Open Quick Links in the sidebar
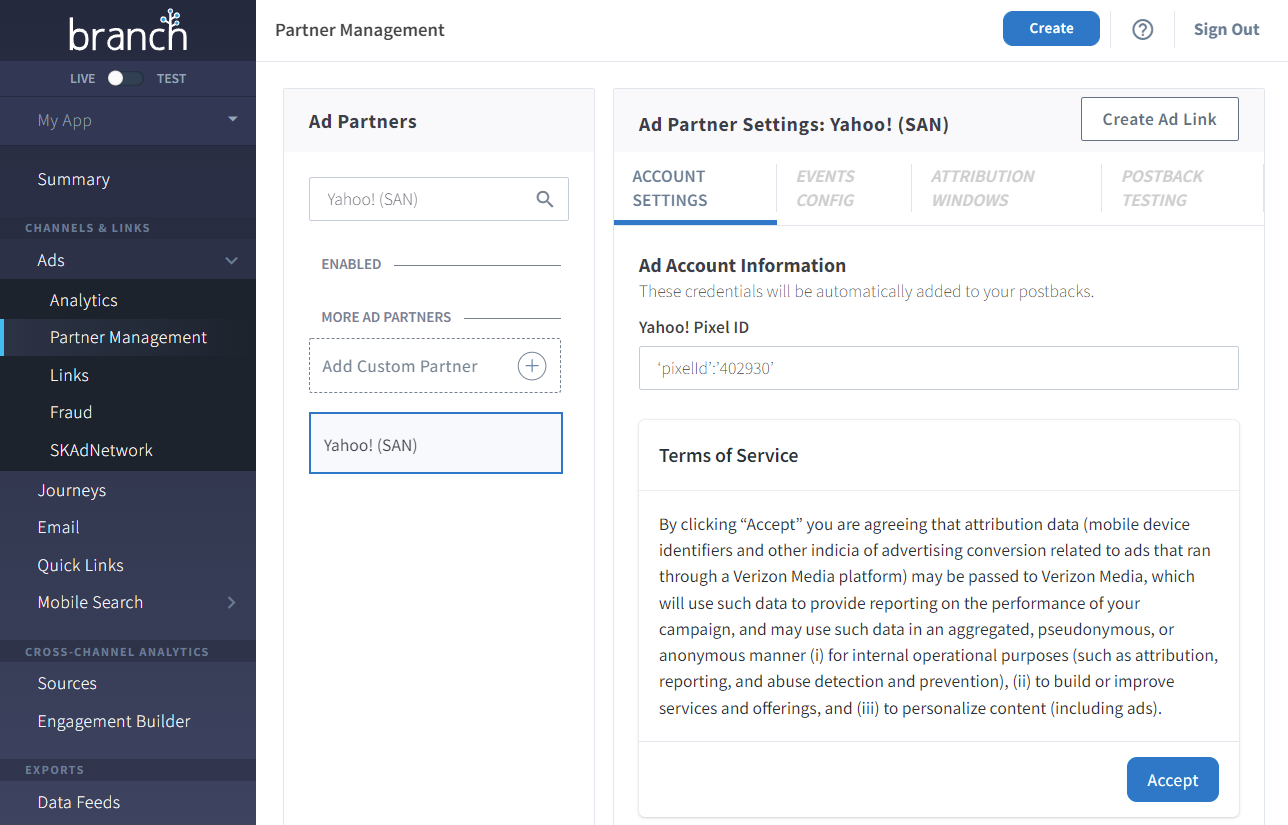Screen dimensions: 1288x825 coord(81,565)
